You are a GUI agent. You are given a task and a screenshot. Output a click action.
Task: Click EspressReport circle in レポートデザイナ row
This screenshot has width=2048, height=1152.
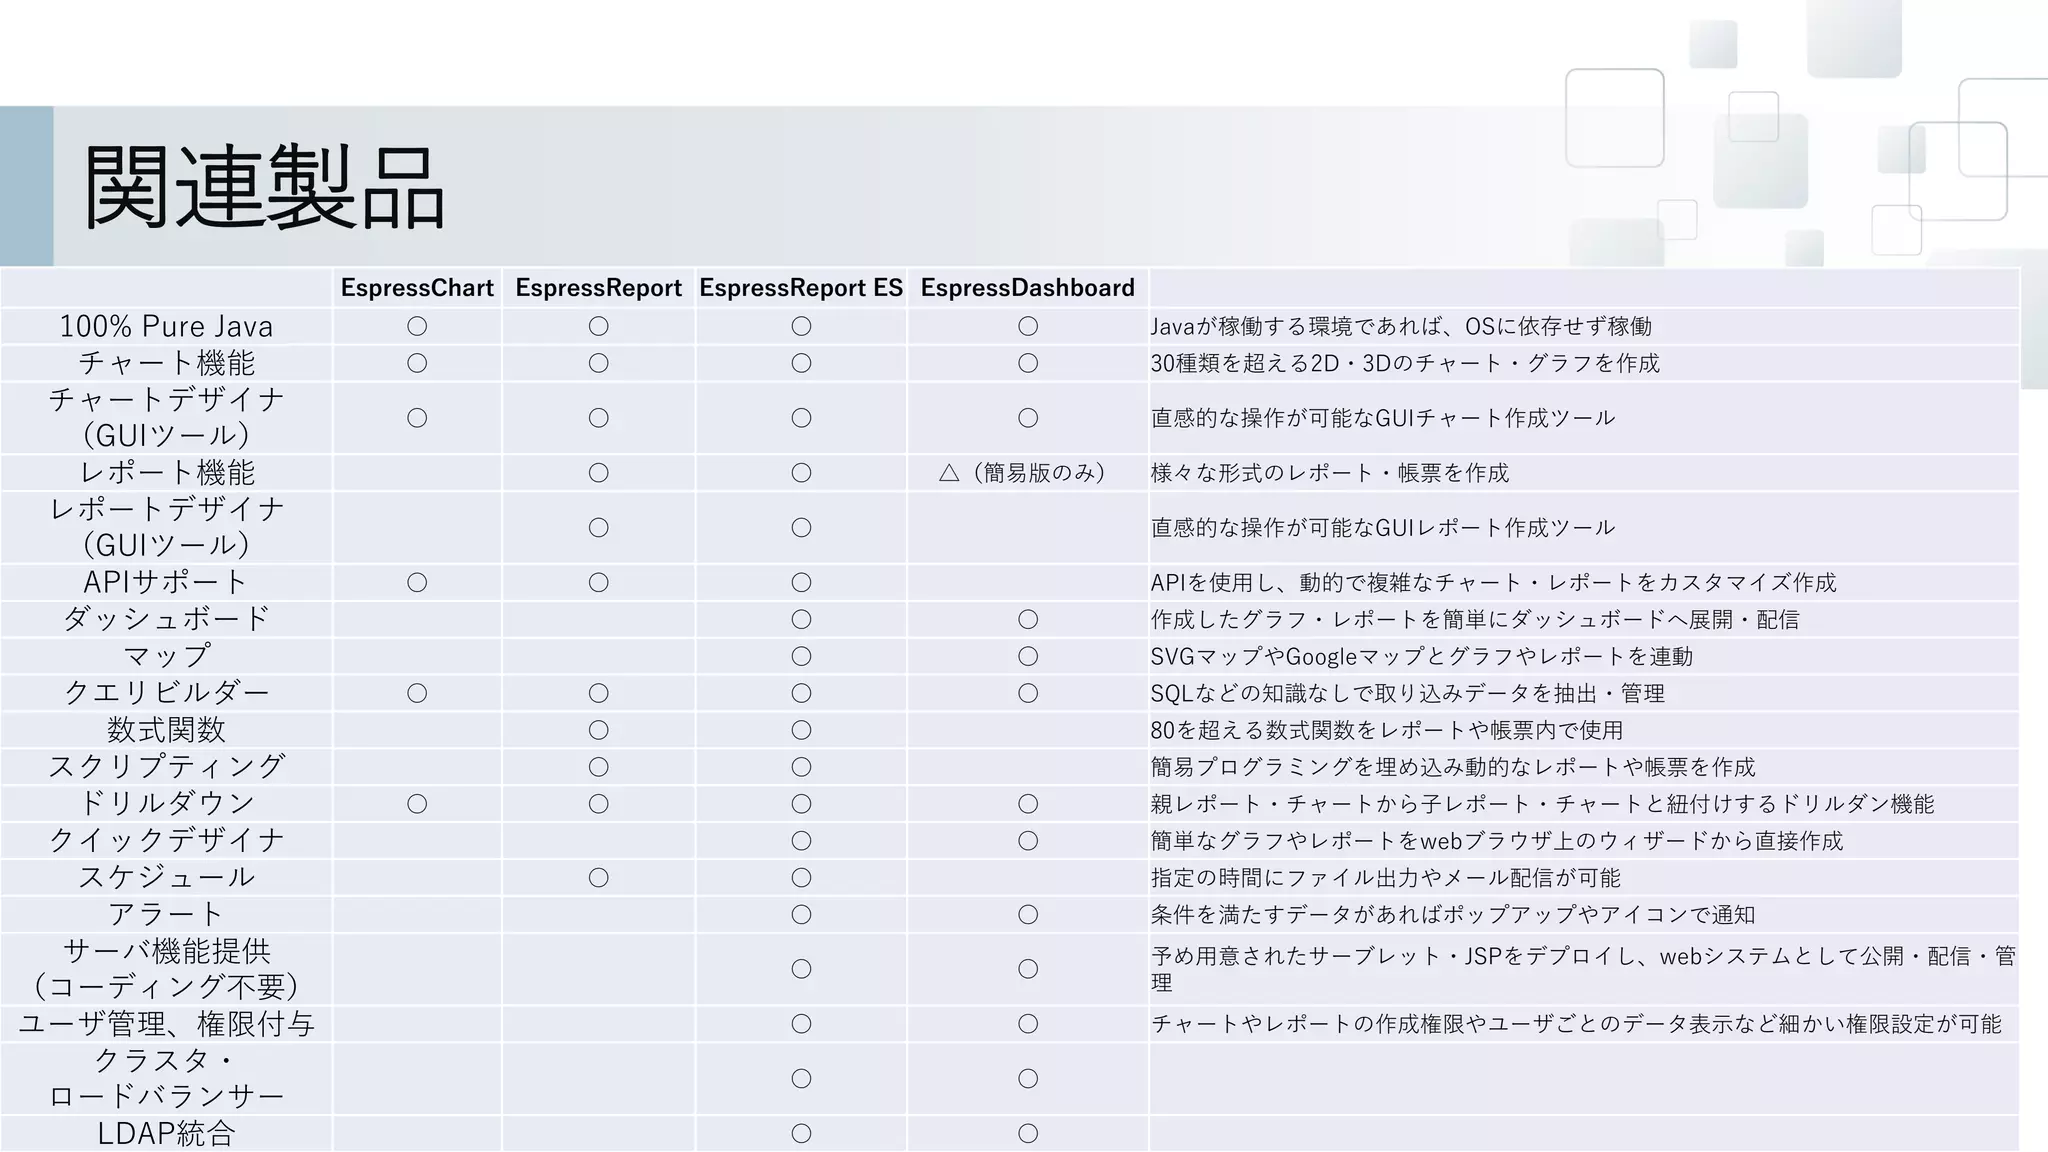click(598, 527)
